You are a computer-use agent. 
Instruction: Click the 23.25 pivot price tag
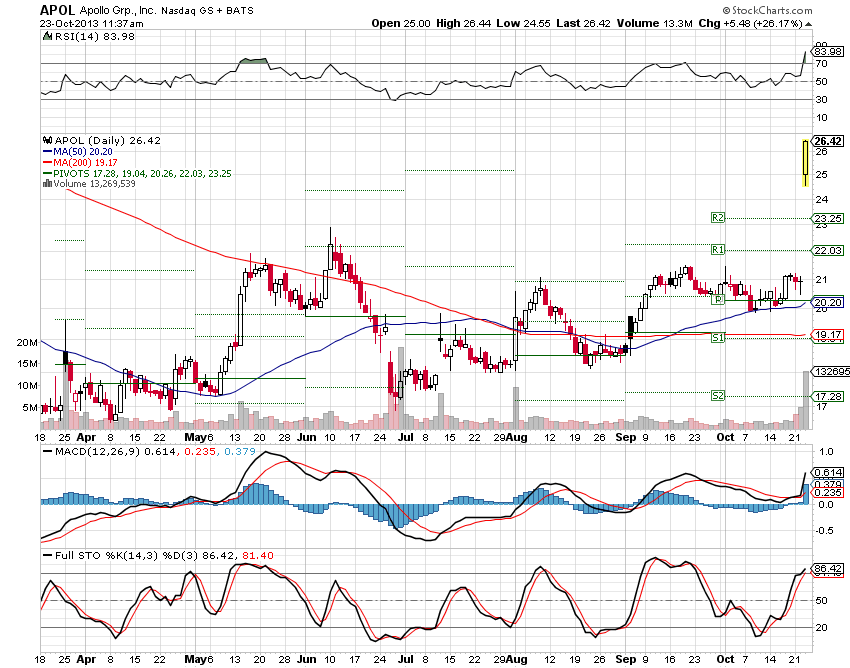(x=828, y=219)
